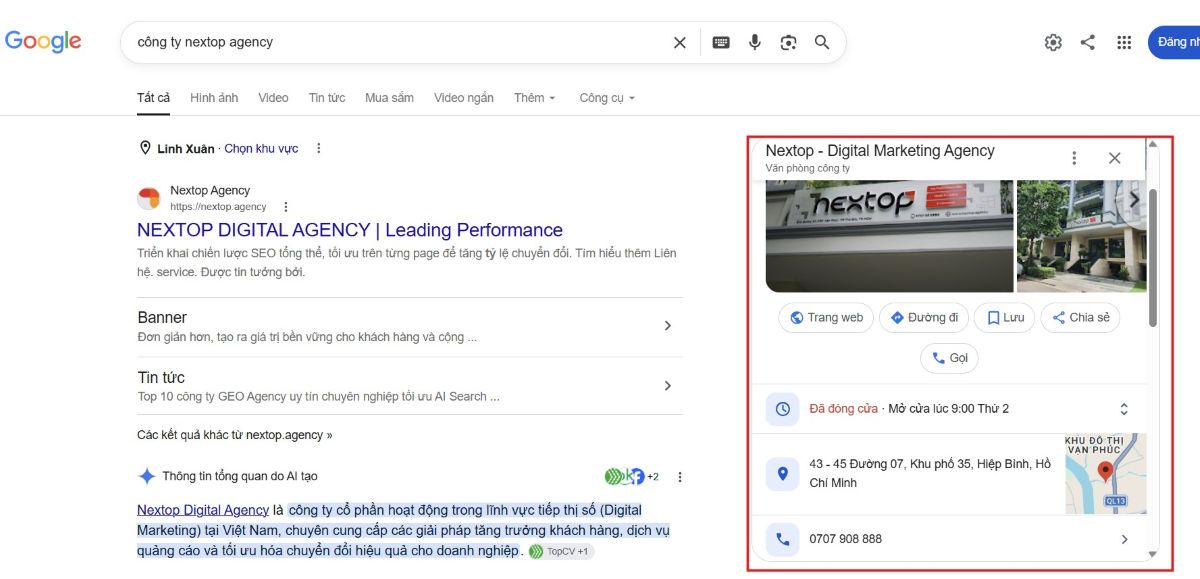Open the phone number row chevron

click(x=1124, y=539)
